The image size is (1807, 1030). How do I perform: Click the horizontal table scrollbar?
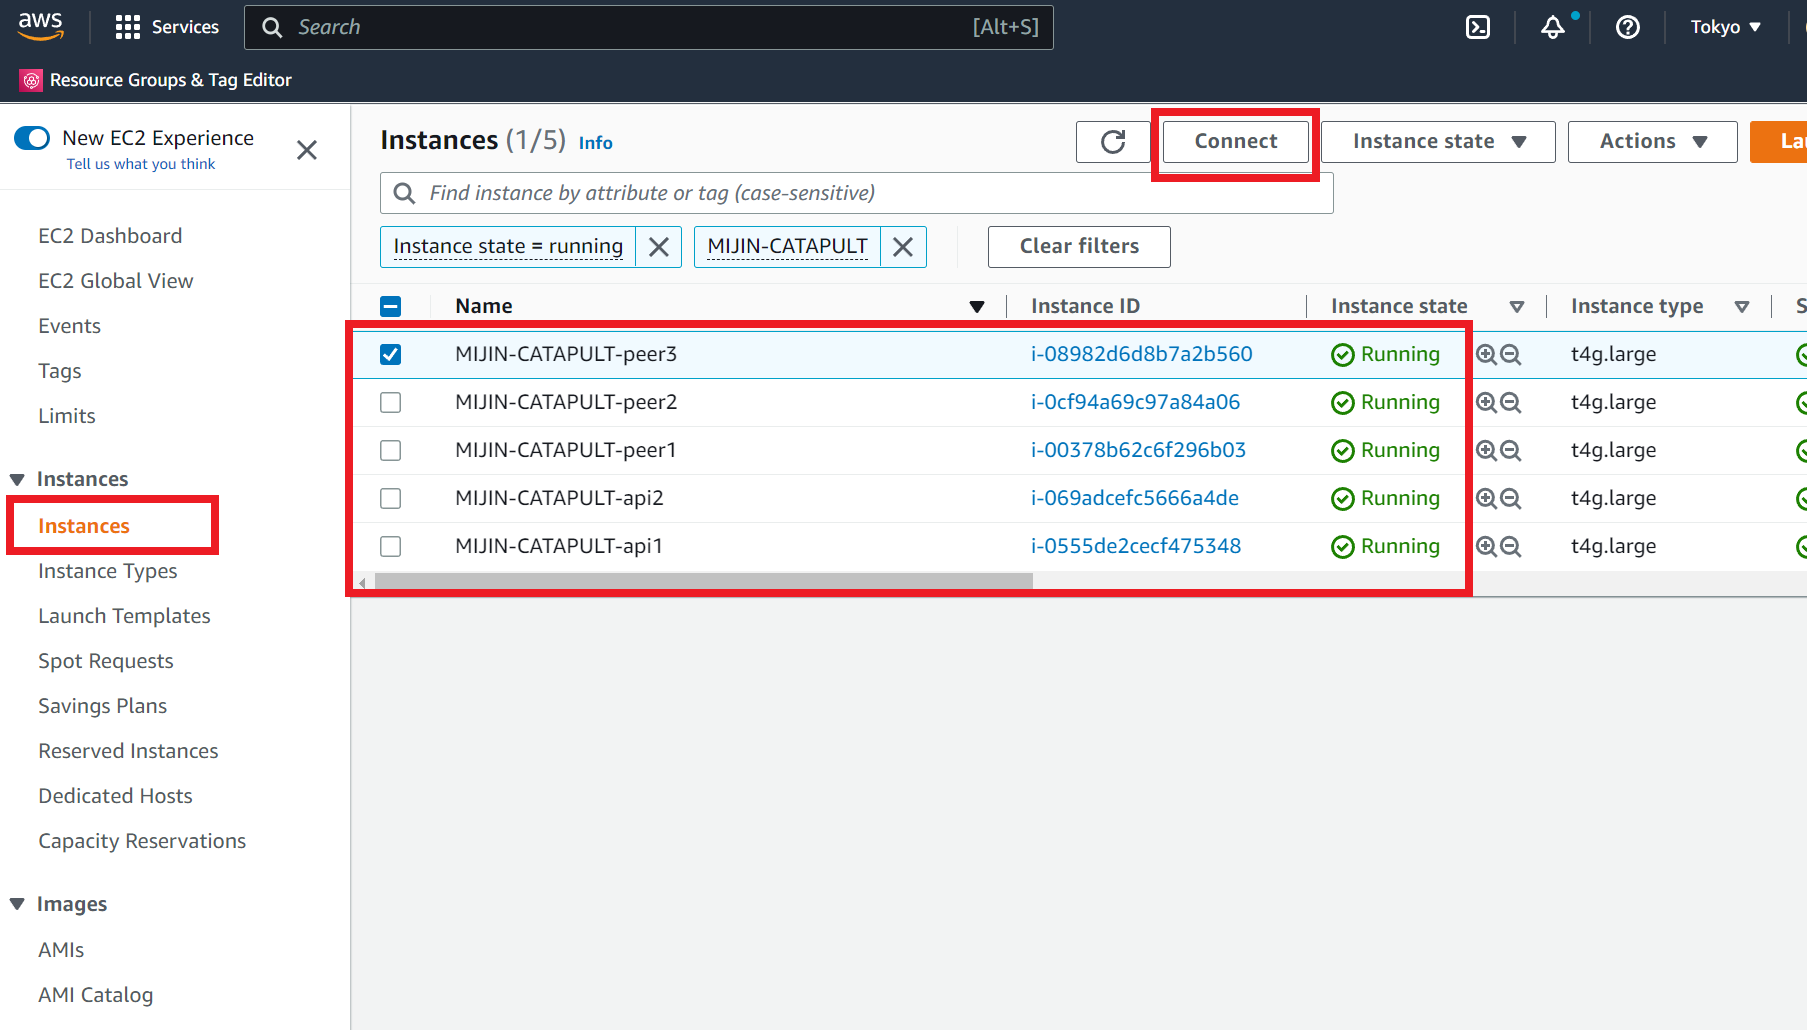(703, 581)
